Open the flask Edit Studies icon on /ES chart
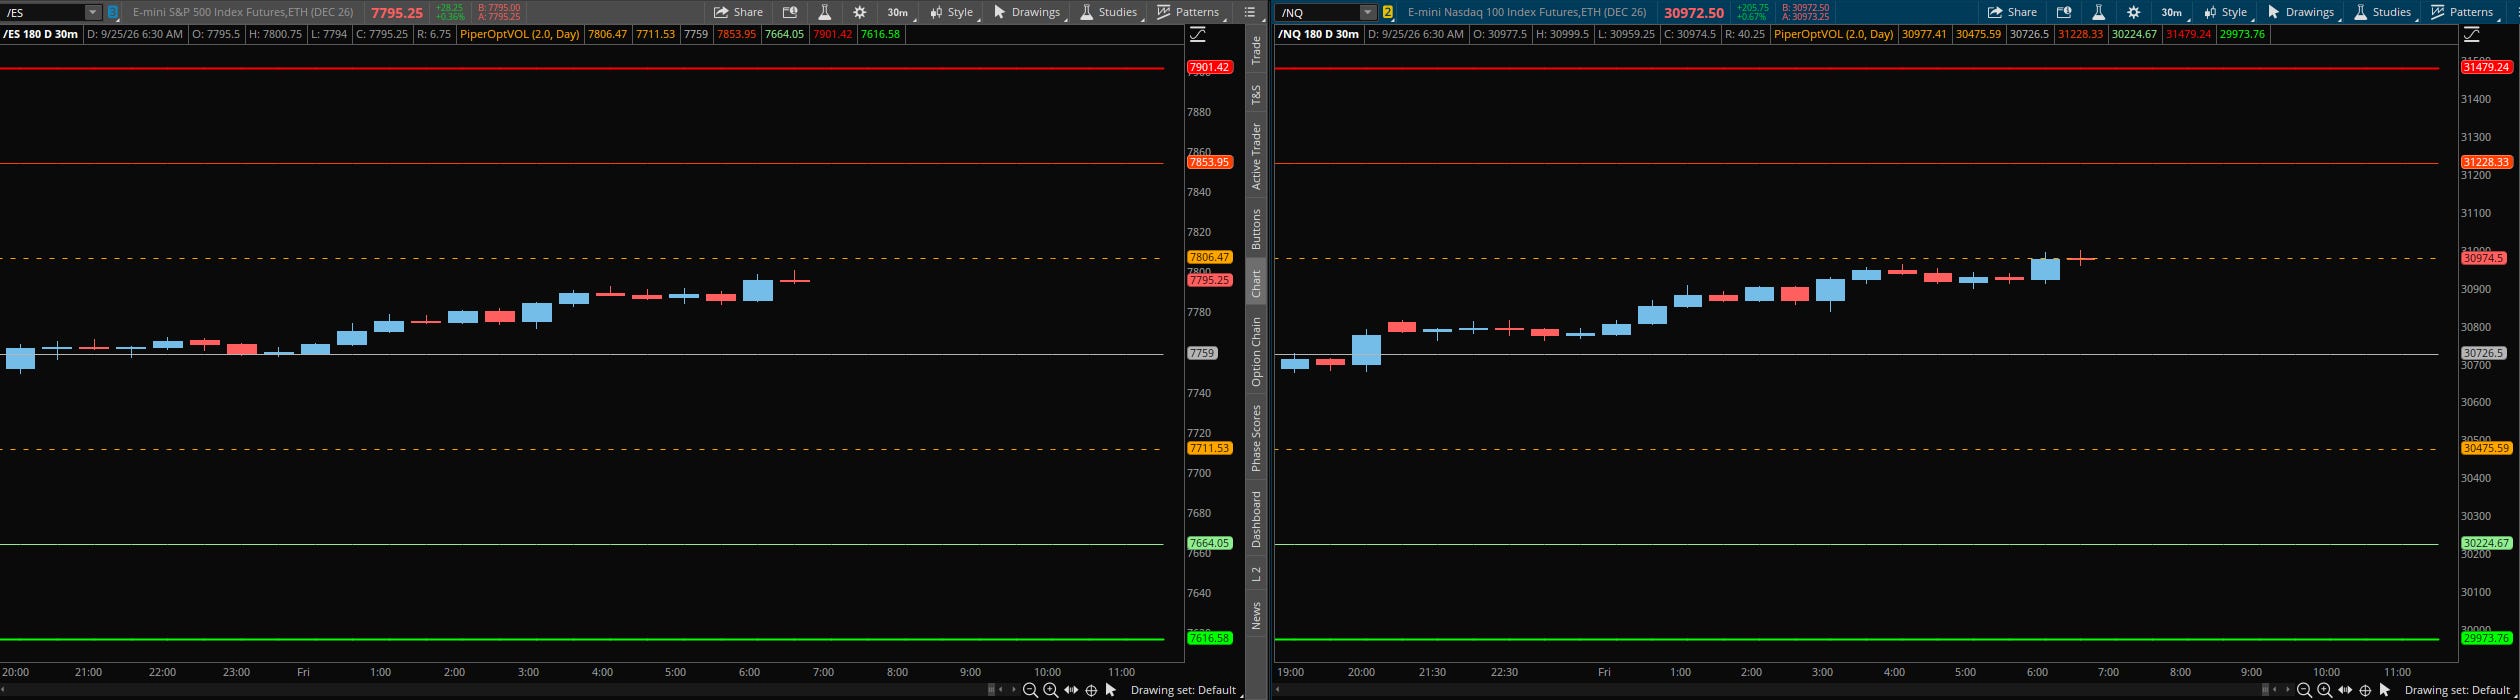Screen dimensions: 2520x700 point(824,12)
